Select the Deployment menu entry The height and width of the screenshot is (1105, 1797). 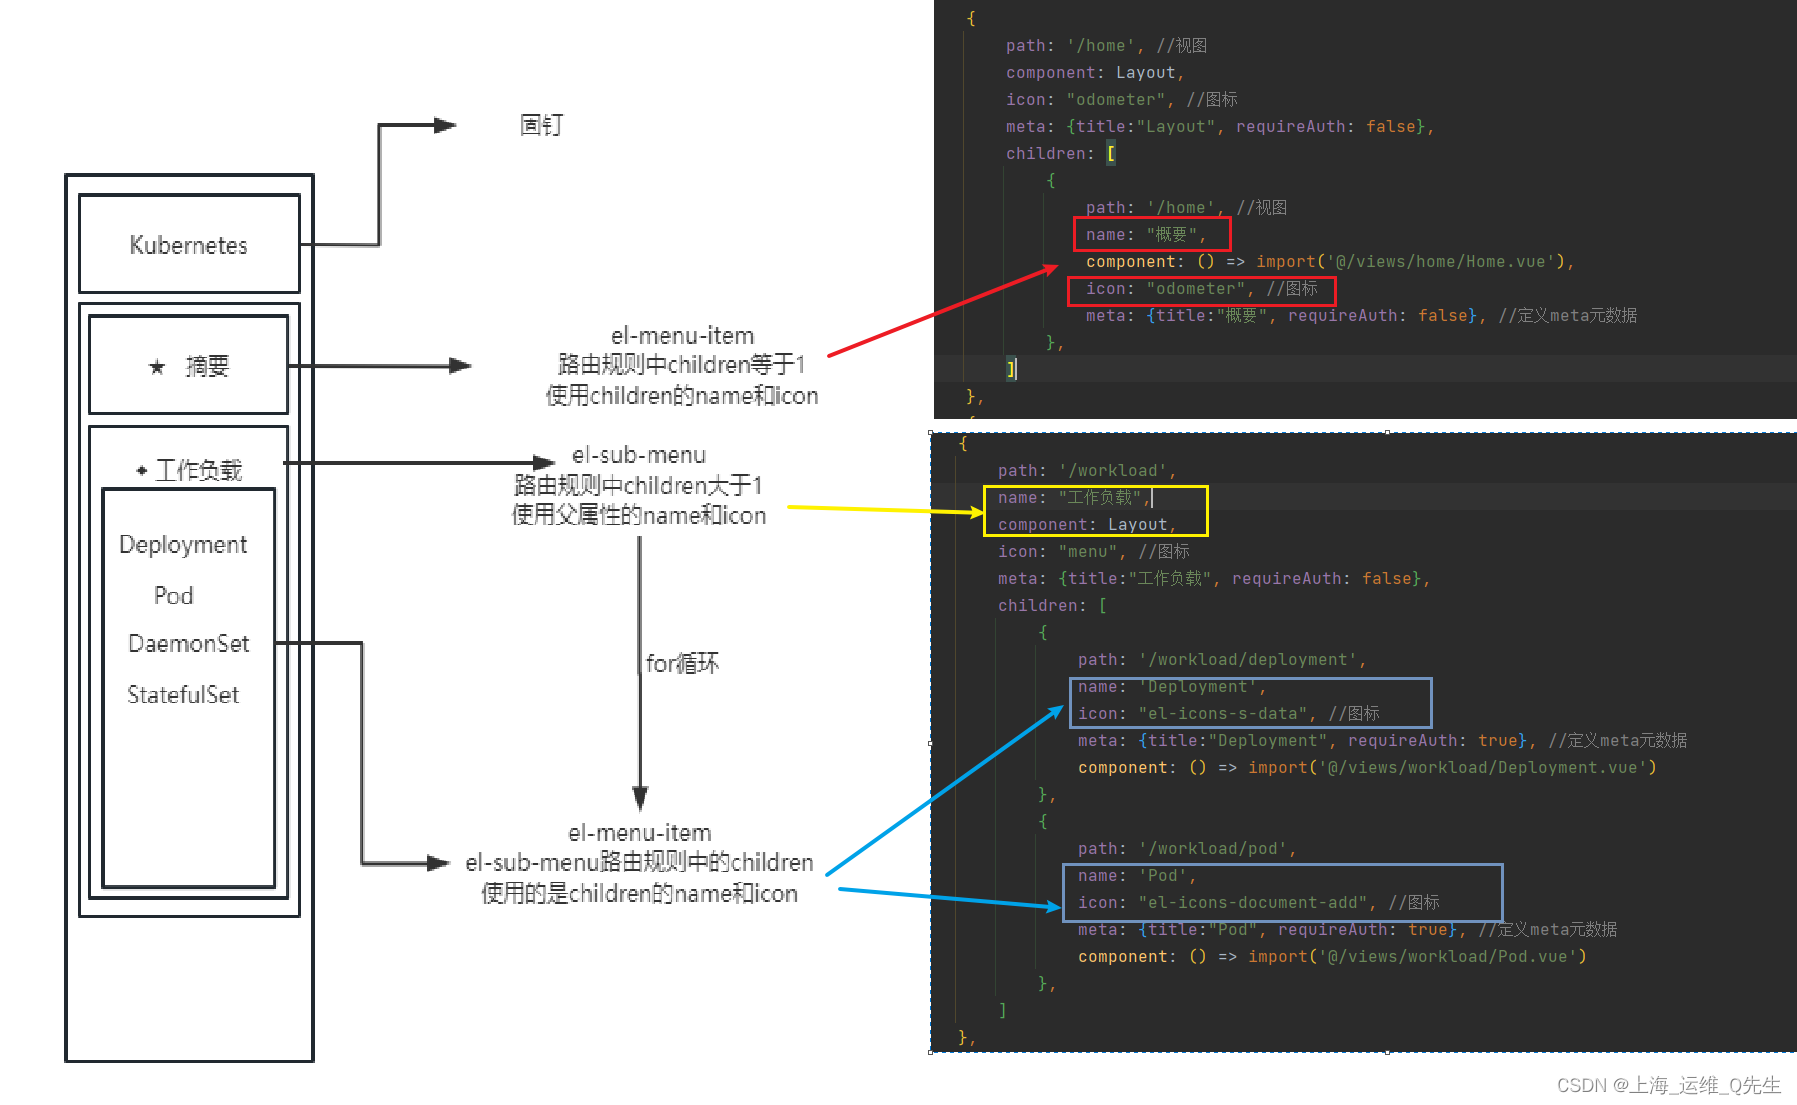[183, 543]
